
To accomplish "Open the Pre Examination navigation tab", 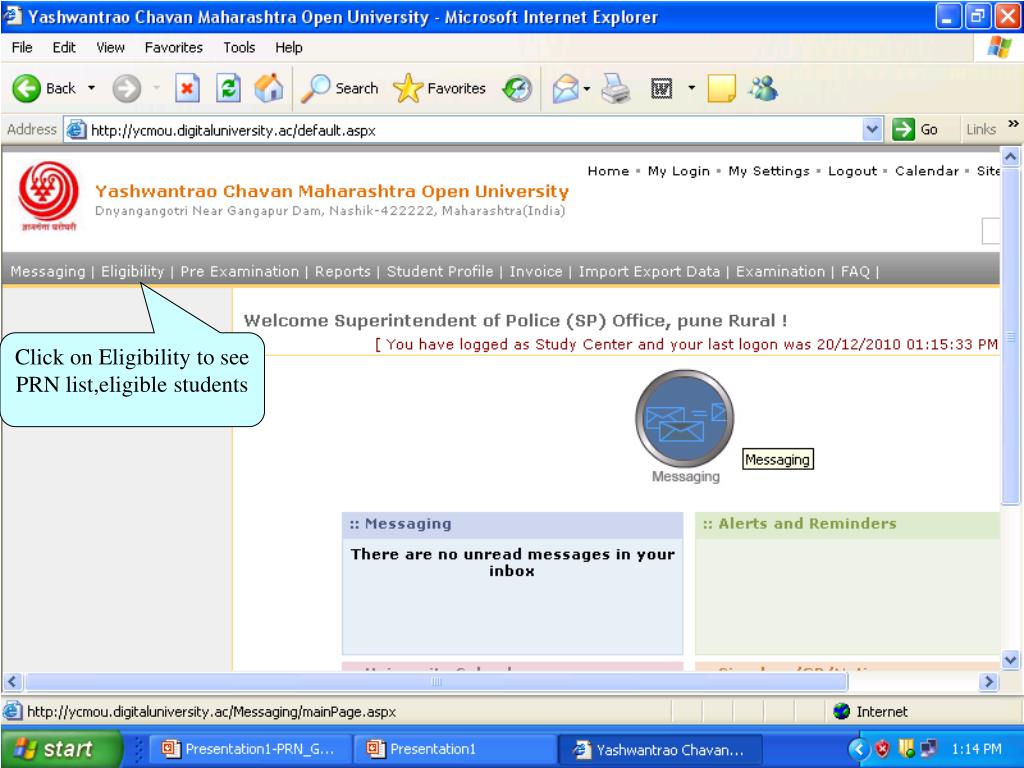I will point(240,271).
